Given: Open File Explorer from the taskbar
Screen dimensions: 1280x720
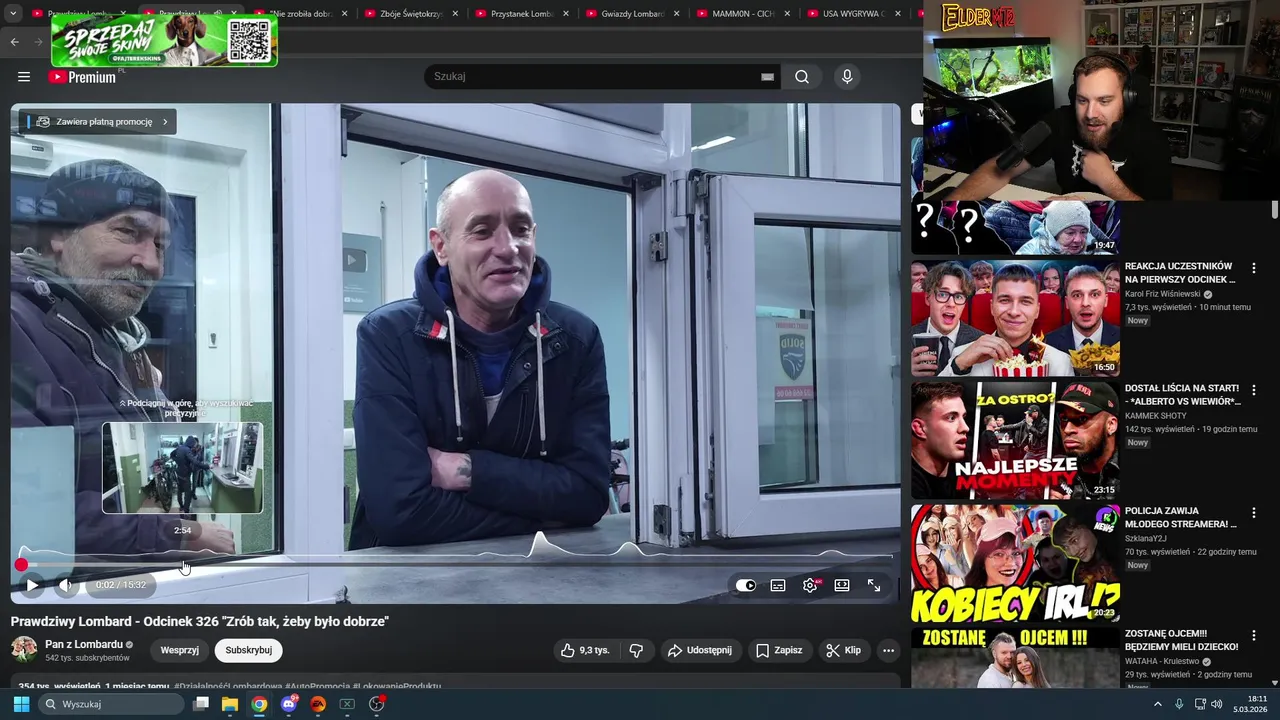Looking at the screenshot, I should [x=230, y=704].
